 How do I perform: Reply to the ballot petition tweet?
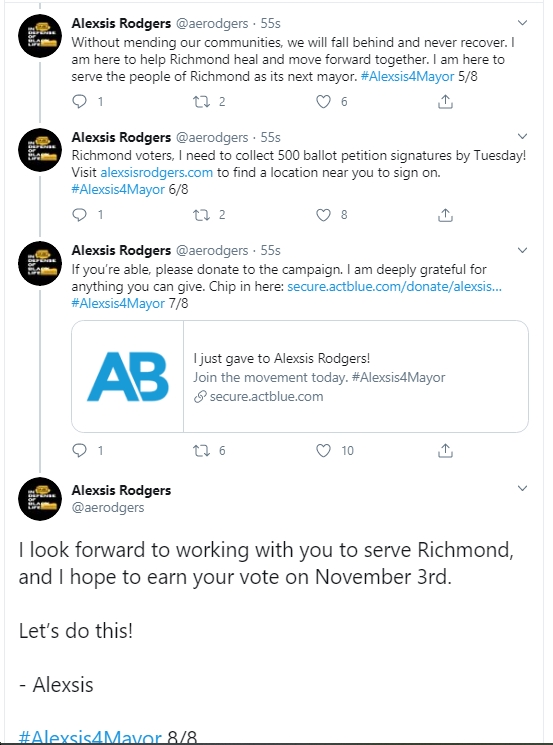79,215
